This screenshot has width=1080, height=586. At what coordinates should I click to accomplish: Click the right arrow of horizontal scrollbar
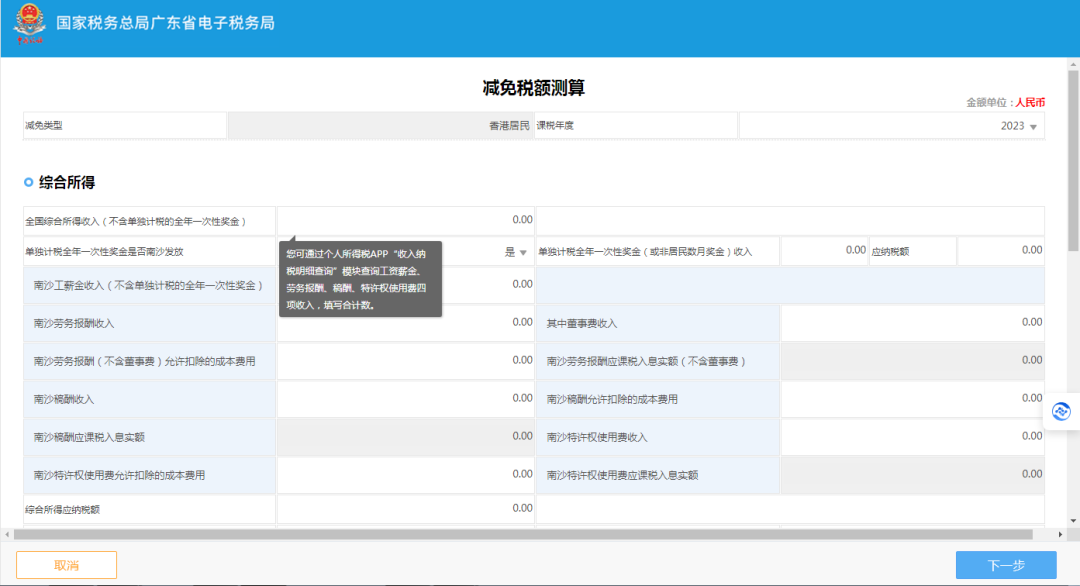click(1060, 534)
